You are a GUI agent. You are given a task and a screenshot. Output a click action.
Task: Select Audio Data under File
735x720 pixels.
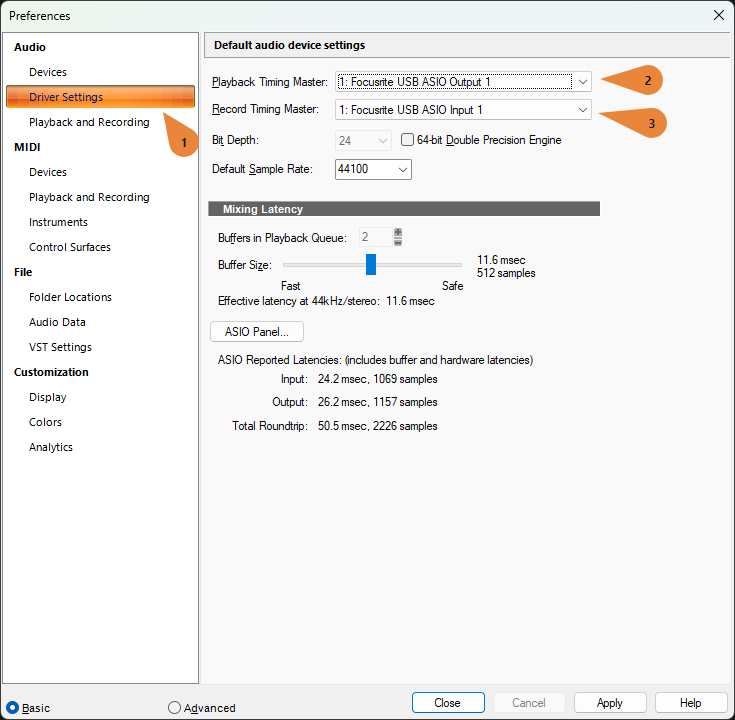(57, 322)
